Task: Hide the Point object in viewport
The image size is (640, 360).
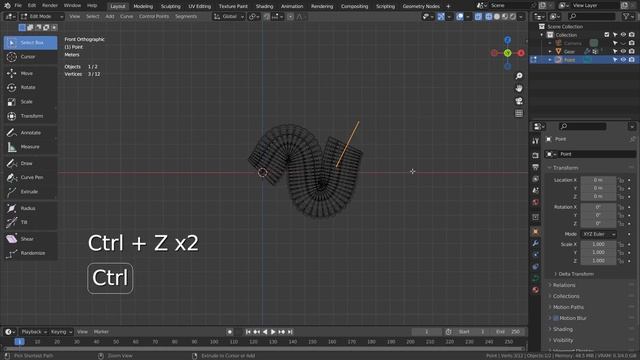Action: 623,60
